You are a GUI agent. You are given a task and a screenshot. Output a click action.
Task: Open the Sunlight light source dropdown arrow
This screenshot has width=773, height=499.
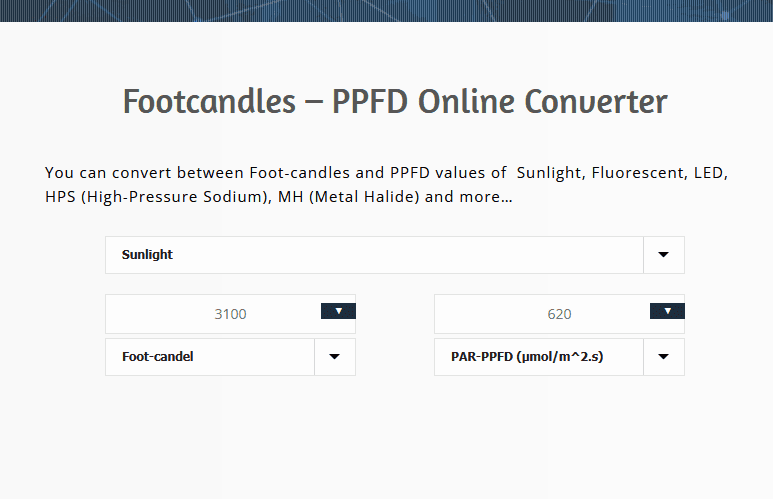click(664, 255)
